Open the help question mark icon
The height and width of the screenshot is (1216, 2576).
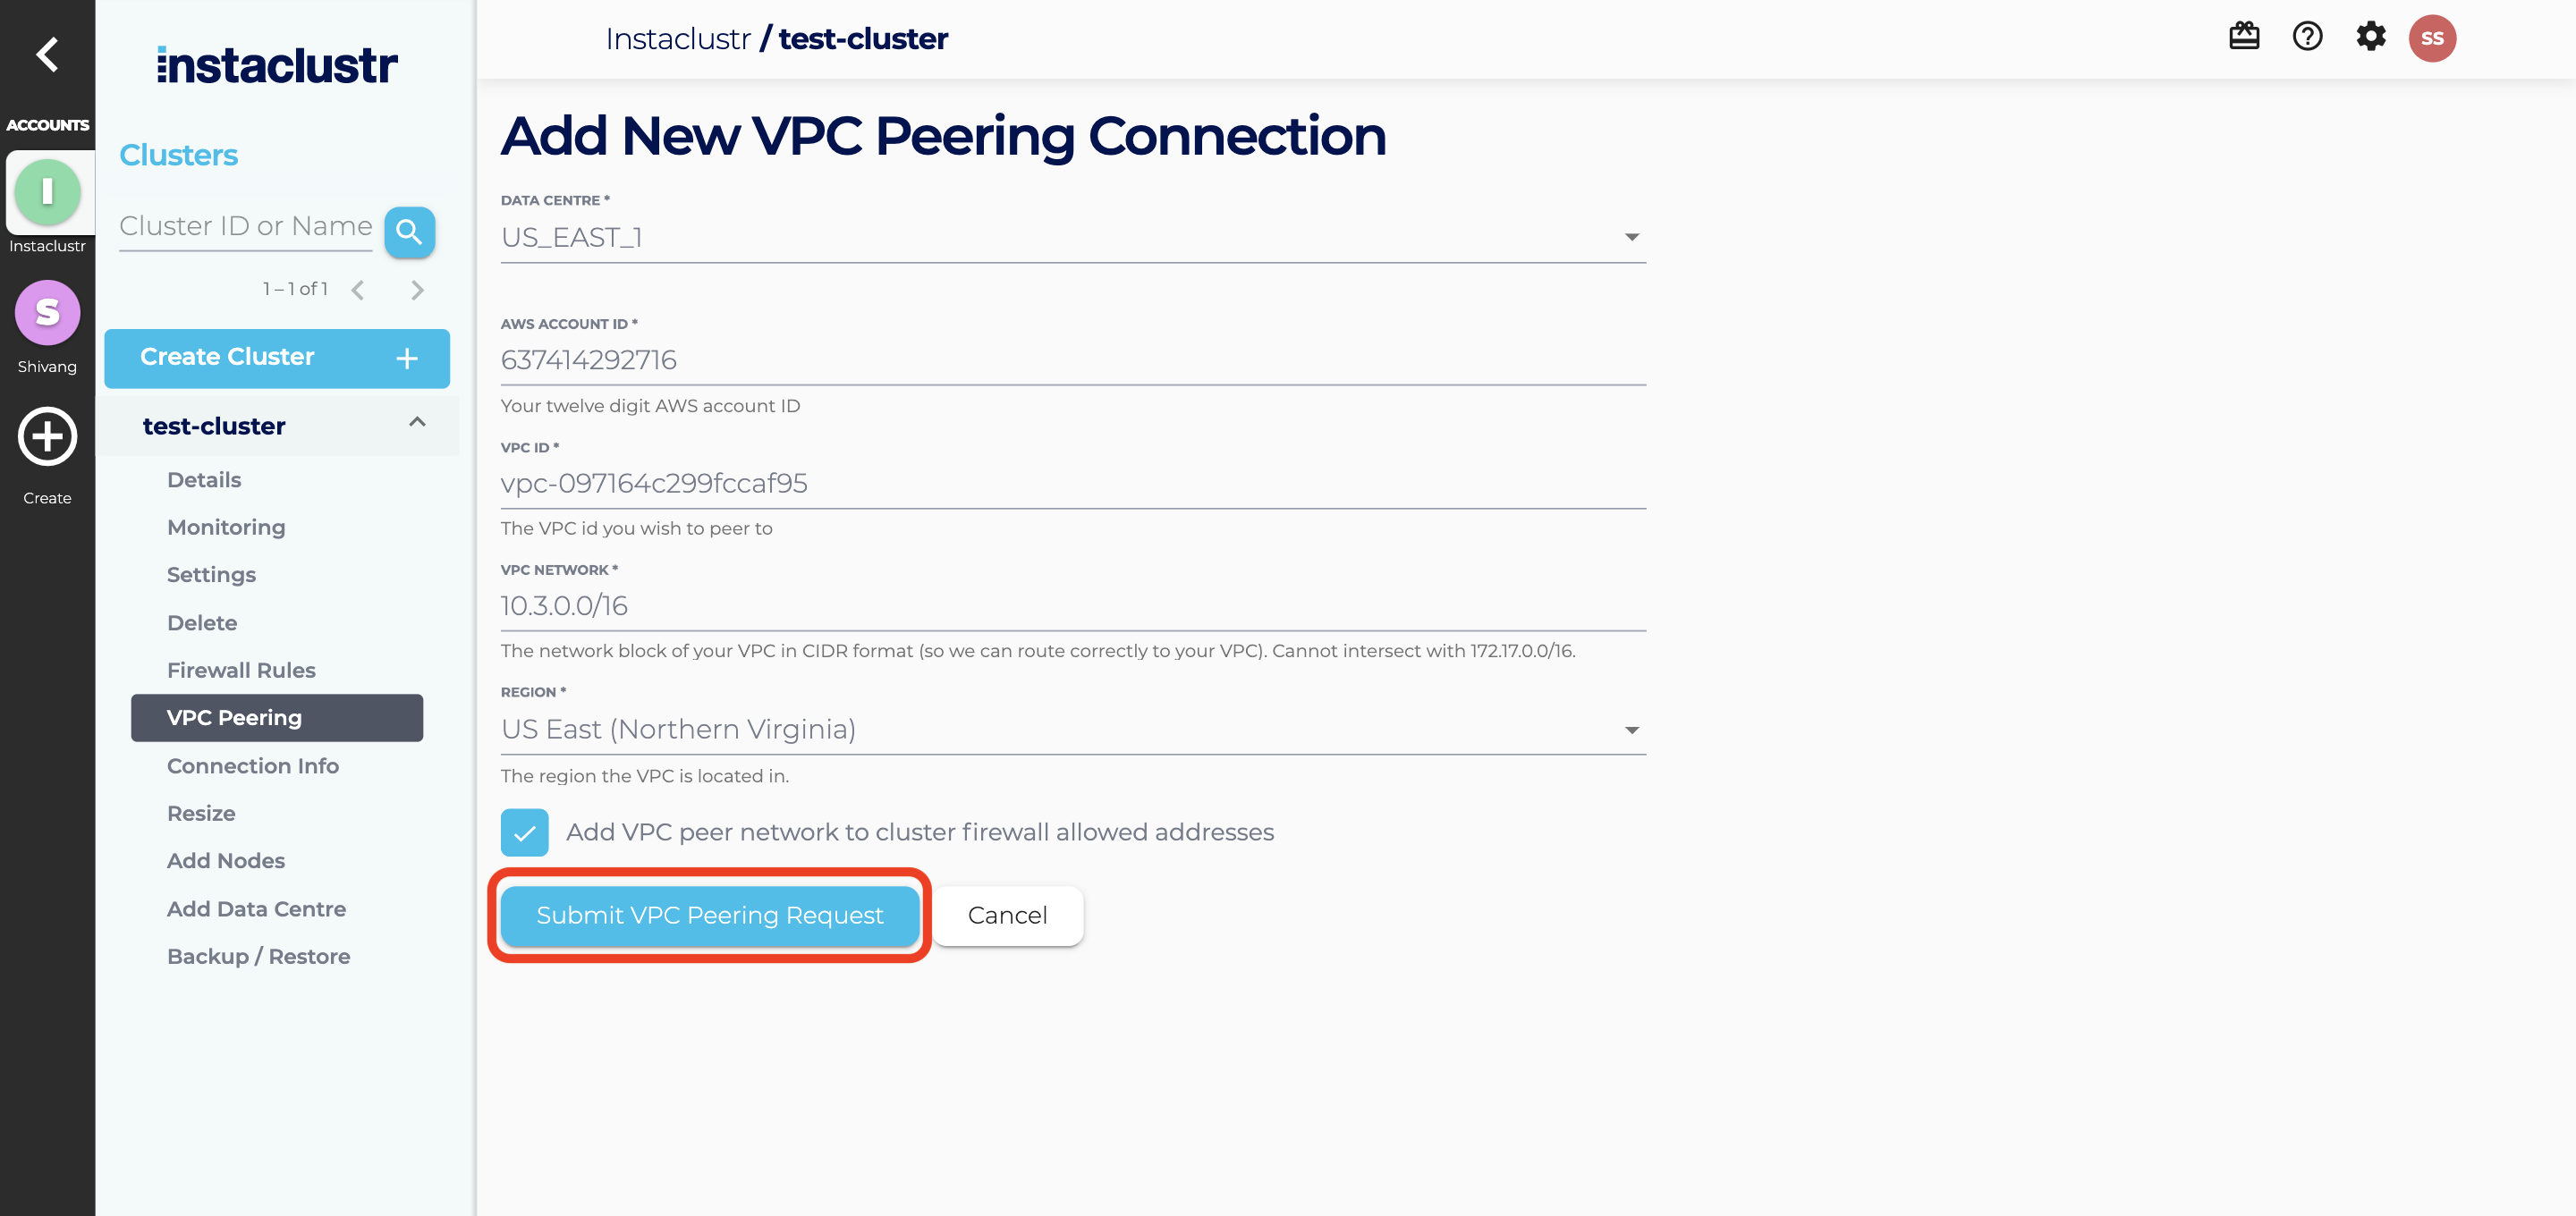[x=2307, y=37]
